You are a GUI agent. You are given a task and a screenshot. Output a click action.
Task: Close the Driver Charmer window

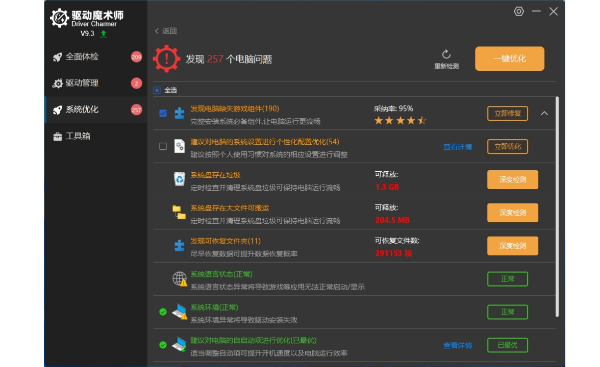pyautogui.click(x=553, y=11)
